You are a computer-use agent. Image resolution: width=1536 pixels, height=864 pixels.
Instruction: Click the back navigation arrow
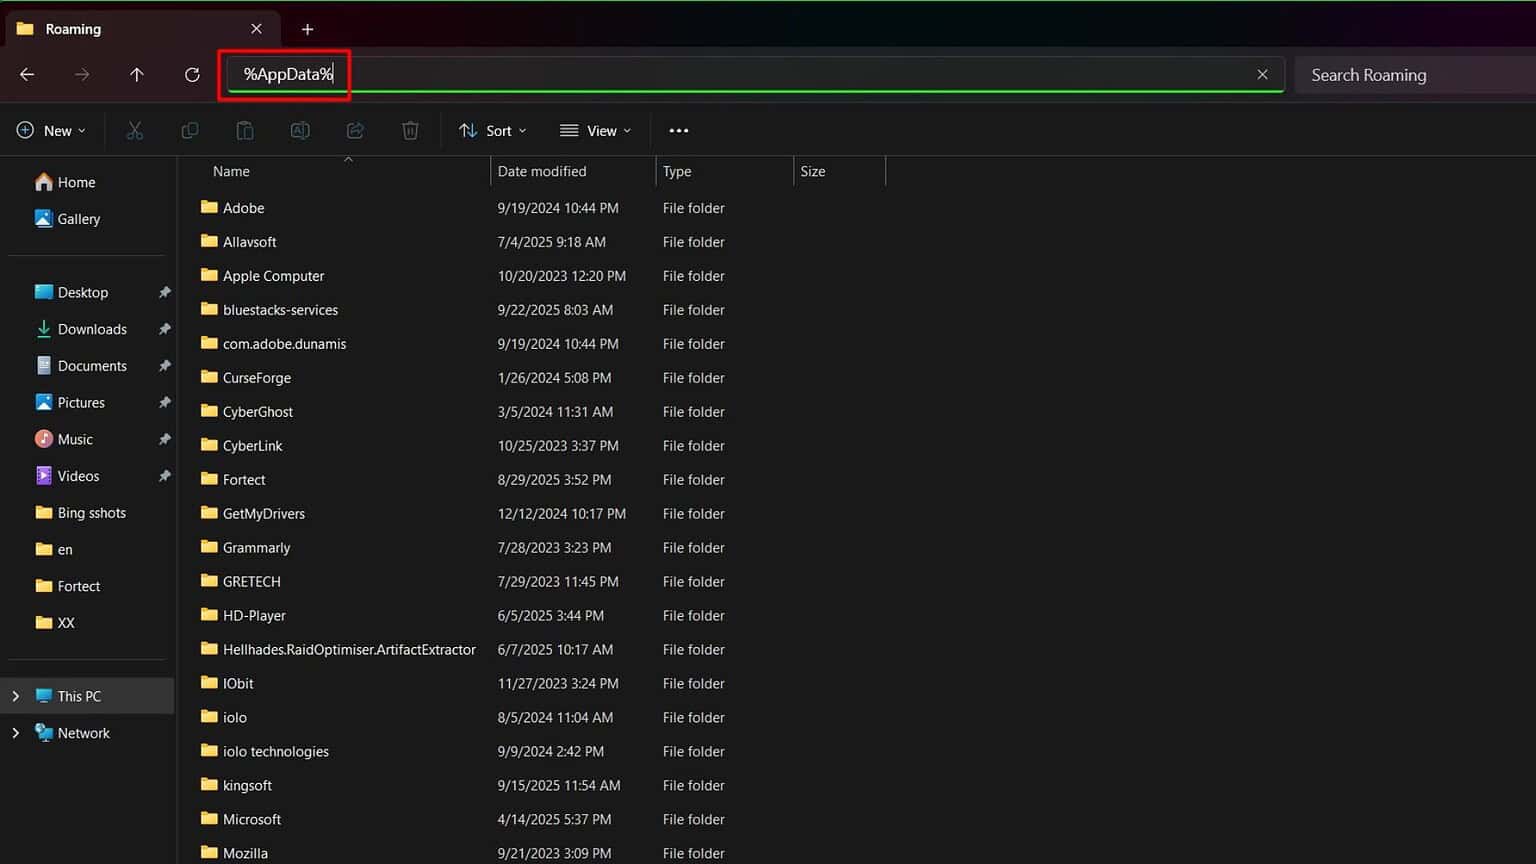(27, 74)
